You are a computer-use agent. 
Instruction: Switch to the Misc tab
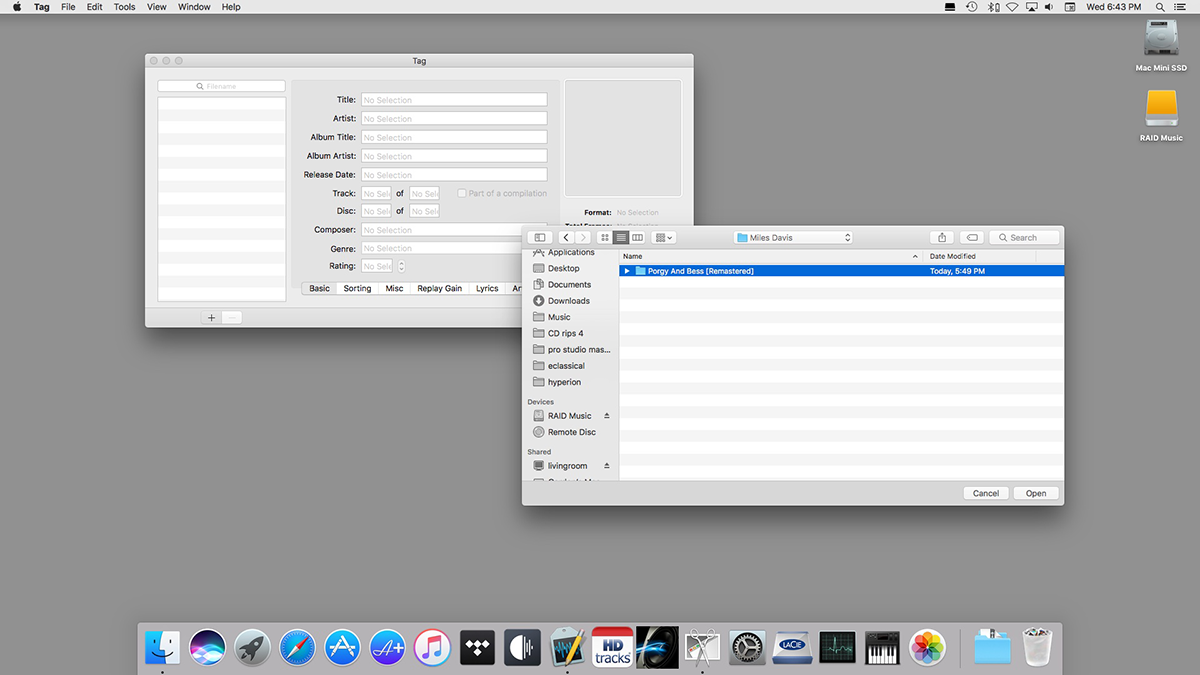tap(394, 288)
